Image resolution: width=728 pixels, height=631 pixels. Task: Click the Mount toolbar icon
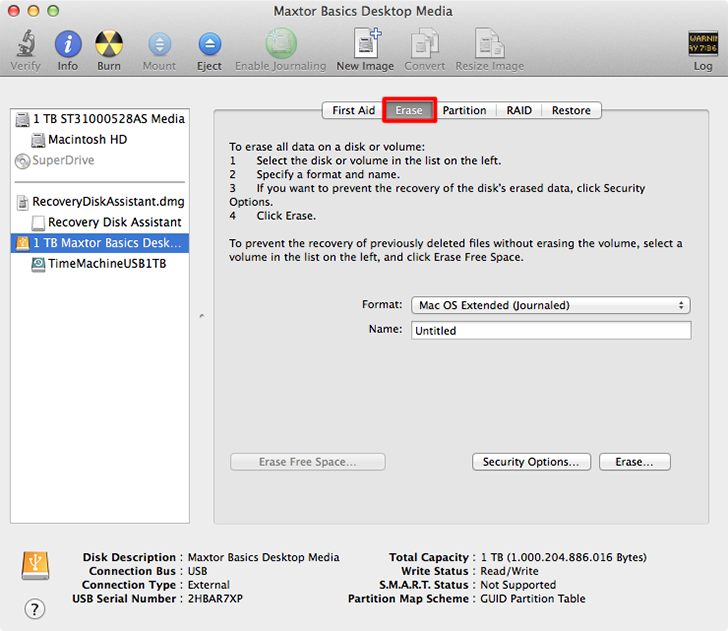(159, 45)
